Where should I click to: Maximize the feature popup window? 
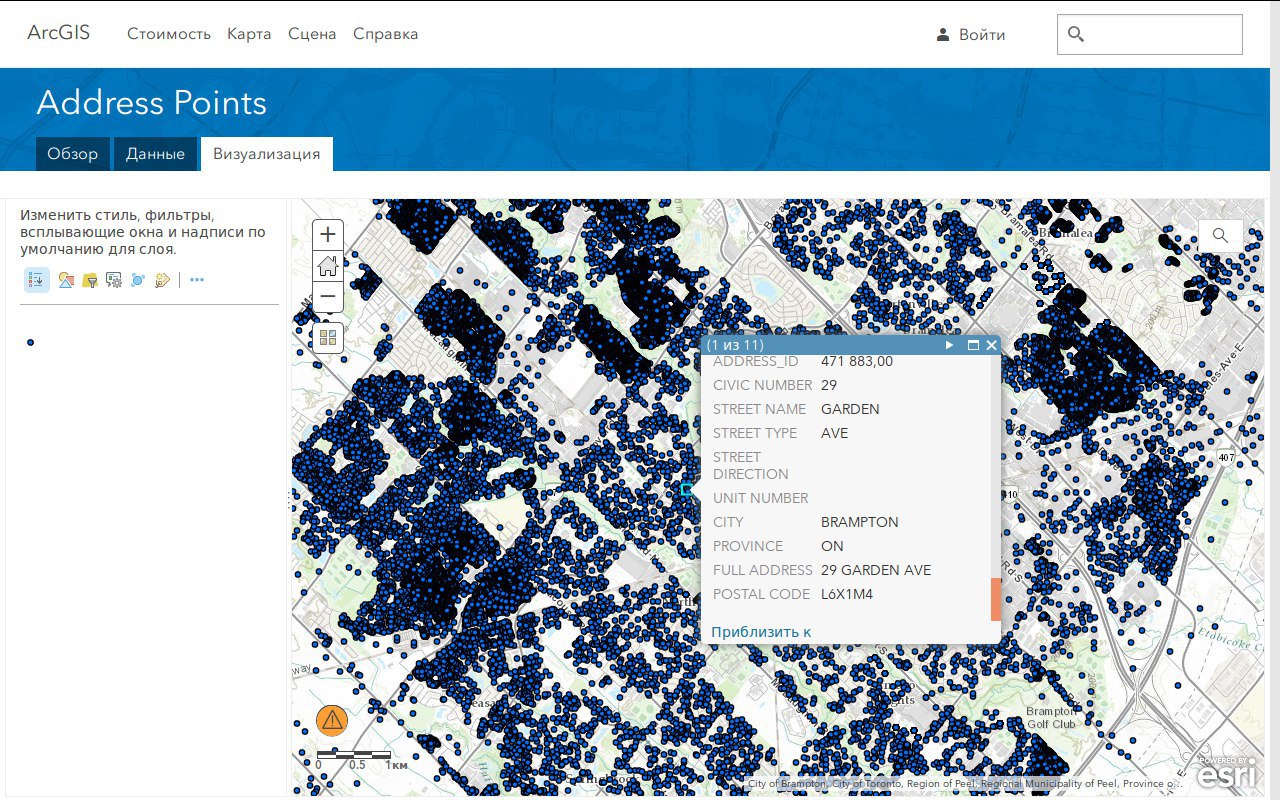click(x=974, y=345)
